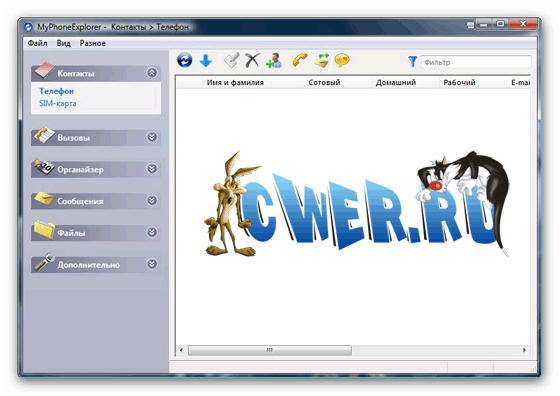Select the Телефон contacts link
This screenshot has height=396, width=560.
click(x=56, y=91)
